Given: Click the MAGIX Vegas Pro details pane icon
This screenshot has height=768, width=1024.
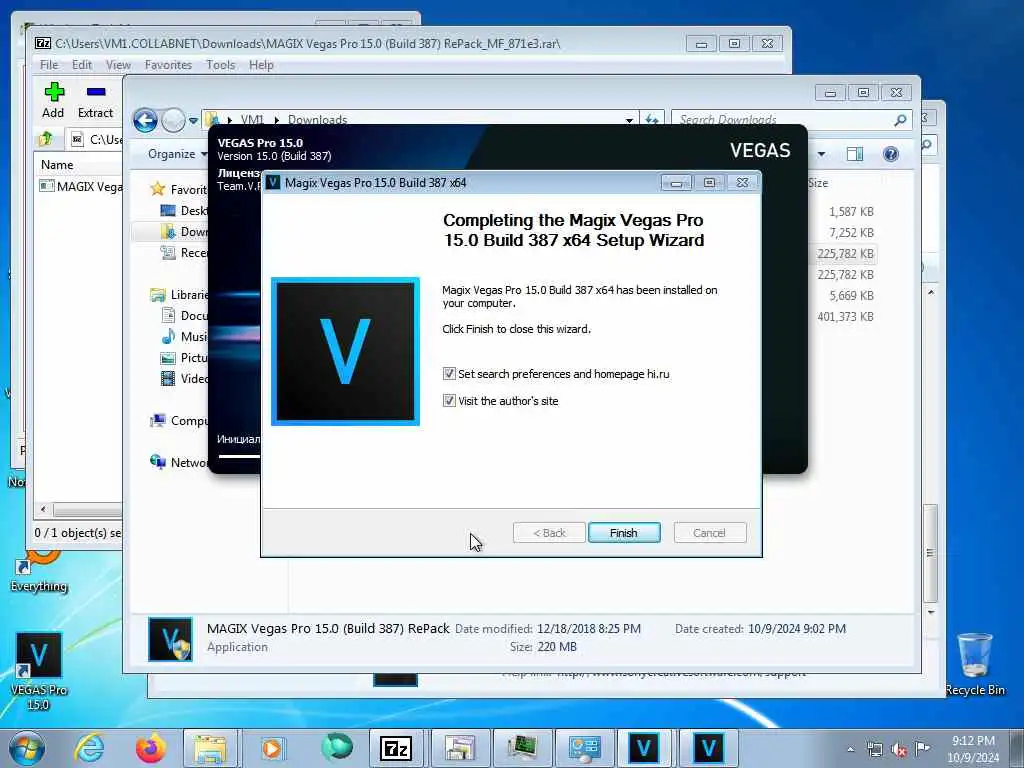Looking at the screenshot, I should coord(170,639).
